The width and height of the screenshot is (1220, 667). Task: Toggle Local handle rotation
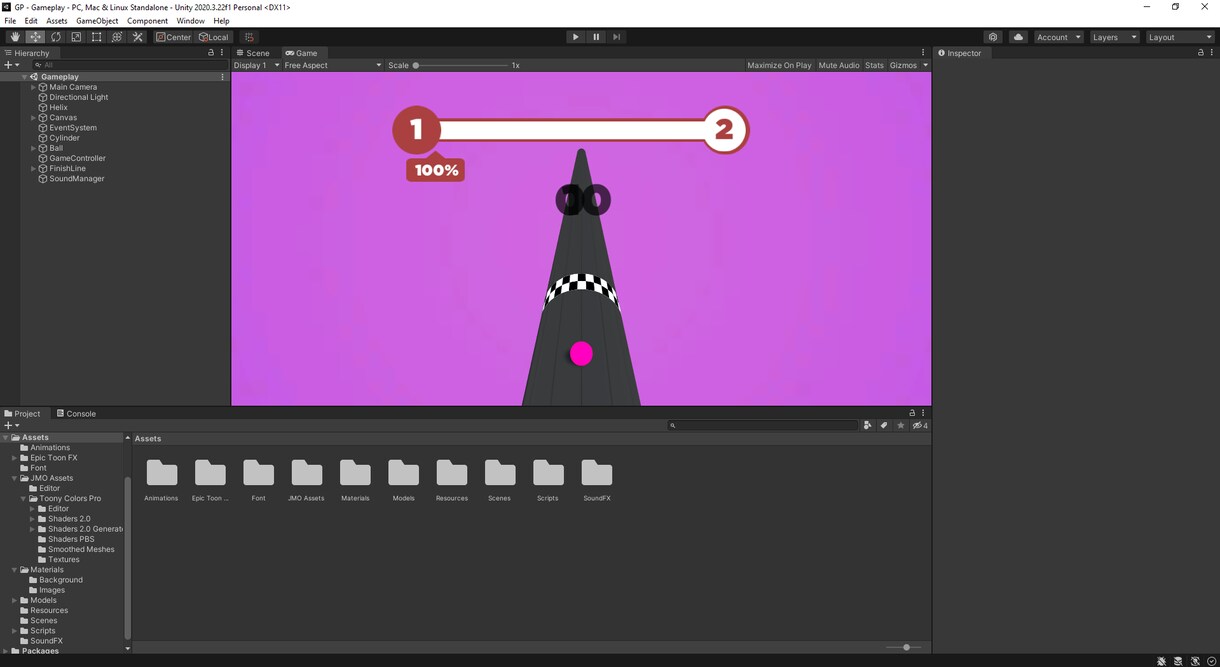[x=214, y=37]
